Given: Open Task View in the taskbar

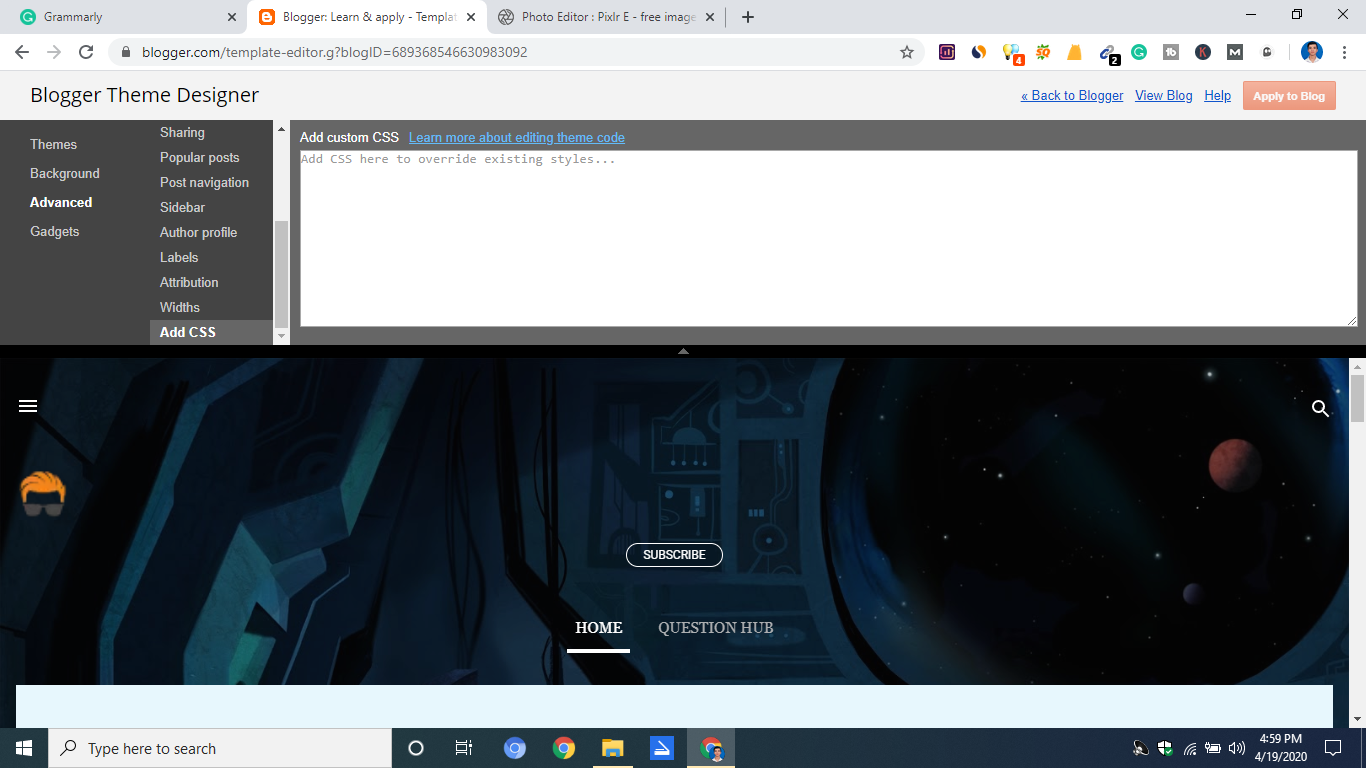Looking at the screenshot, I should click(x=464, y=748).
